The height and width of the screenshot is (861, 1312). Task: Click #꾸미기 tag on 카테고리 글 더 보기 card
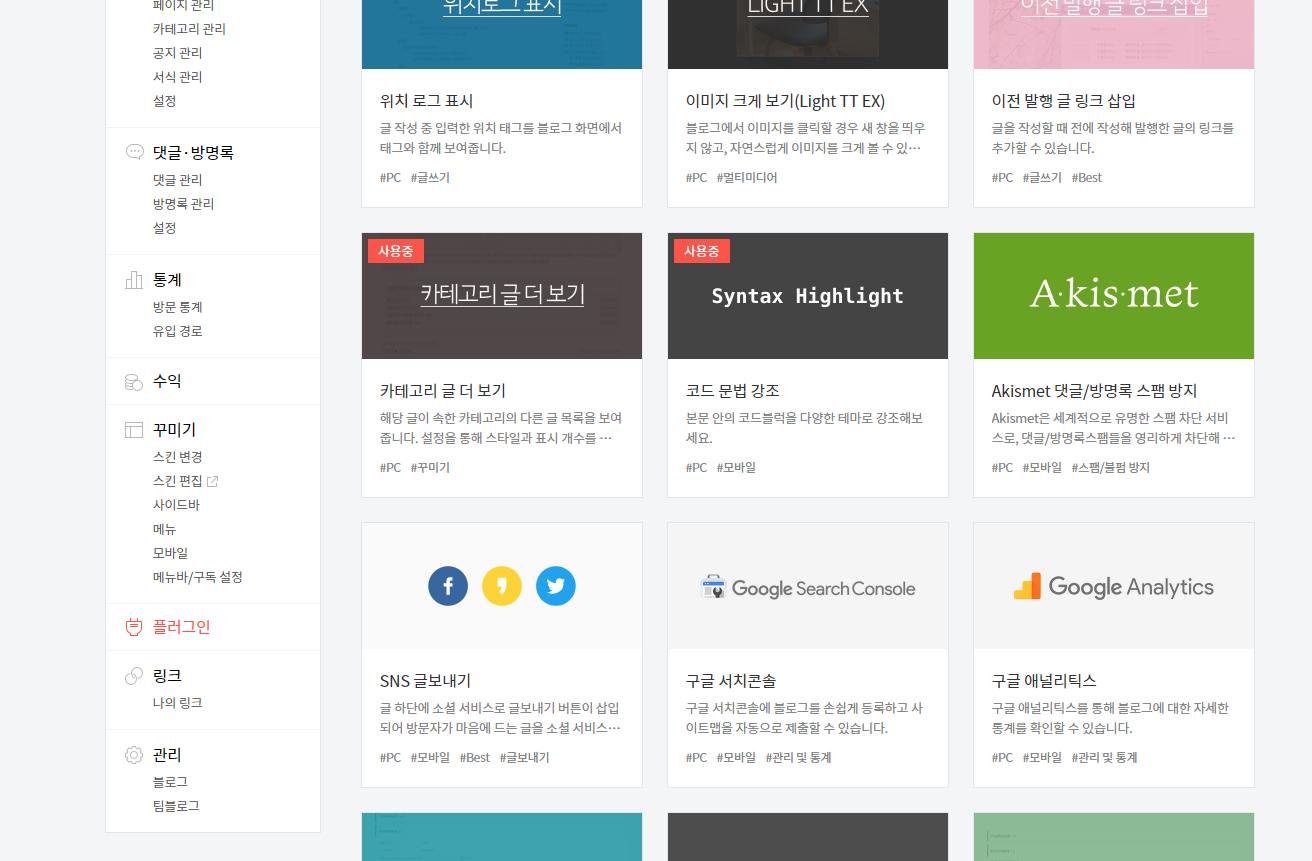tap(430, 468)
